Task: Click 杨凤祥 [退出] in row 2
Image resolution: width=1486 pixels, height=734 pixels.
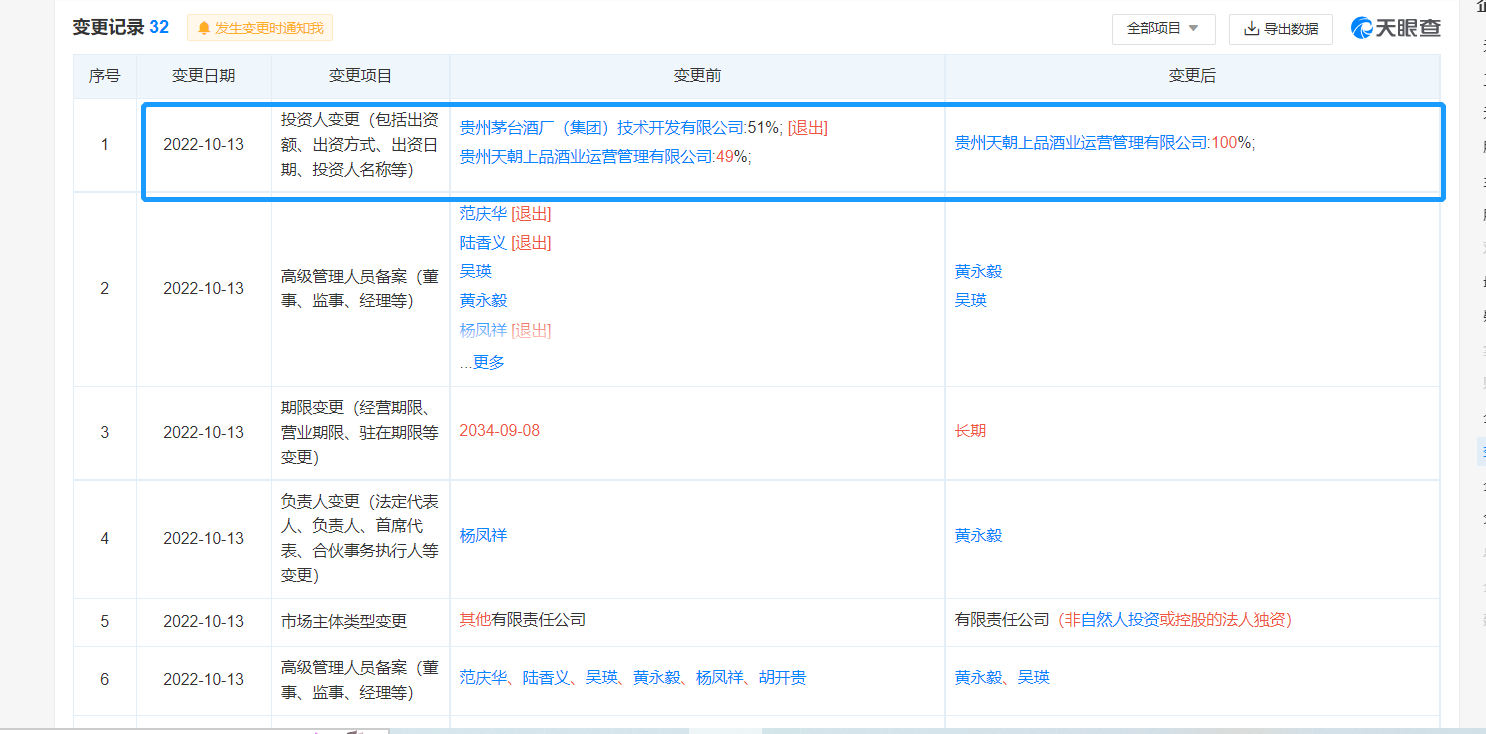Action: coord(505,329)
